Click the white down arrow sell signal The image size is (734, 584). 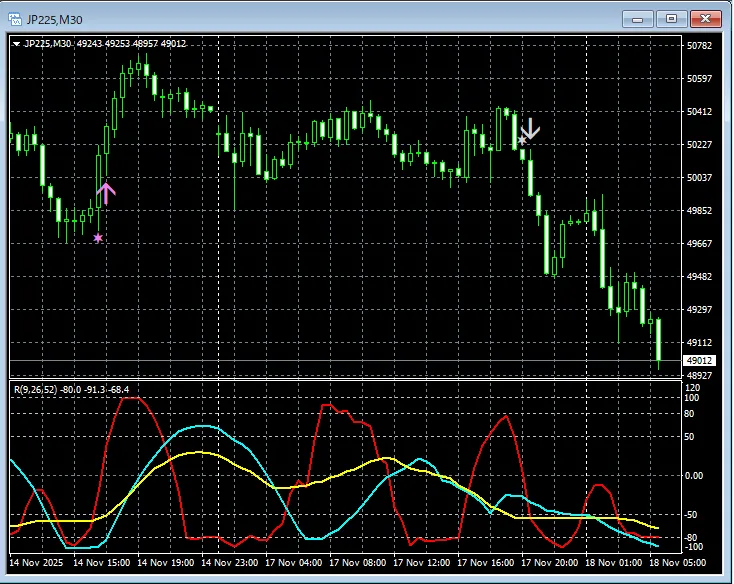531,128
